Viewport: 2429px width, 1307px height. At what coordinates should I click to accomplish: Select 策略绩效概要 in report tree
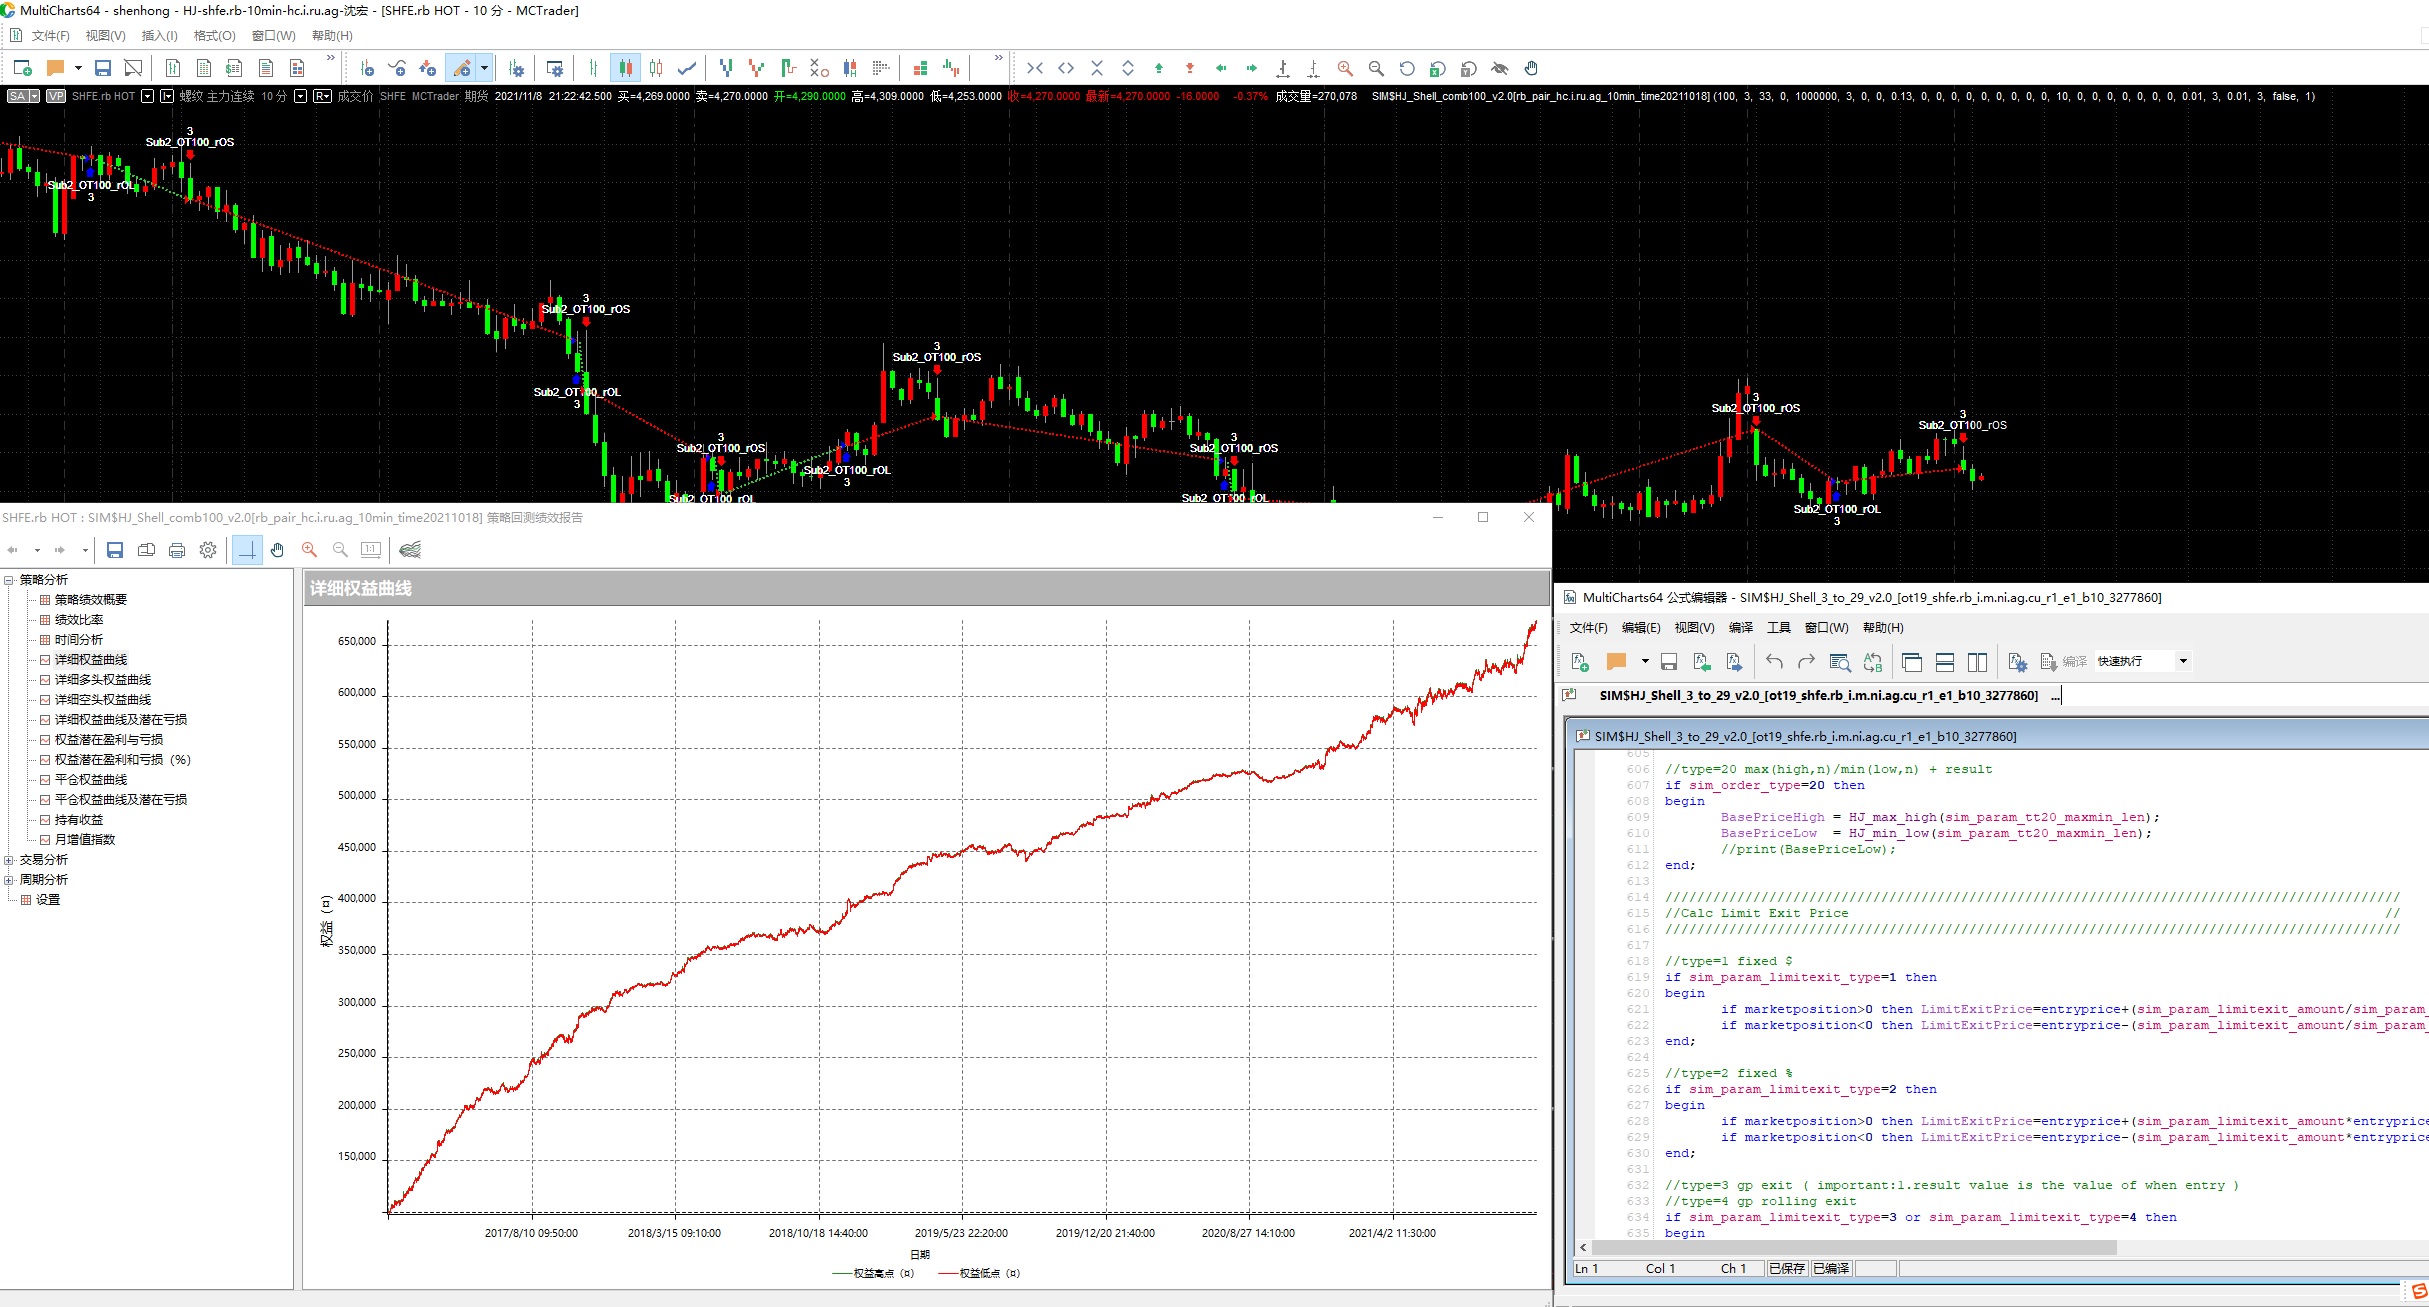tap(90, 600)
